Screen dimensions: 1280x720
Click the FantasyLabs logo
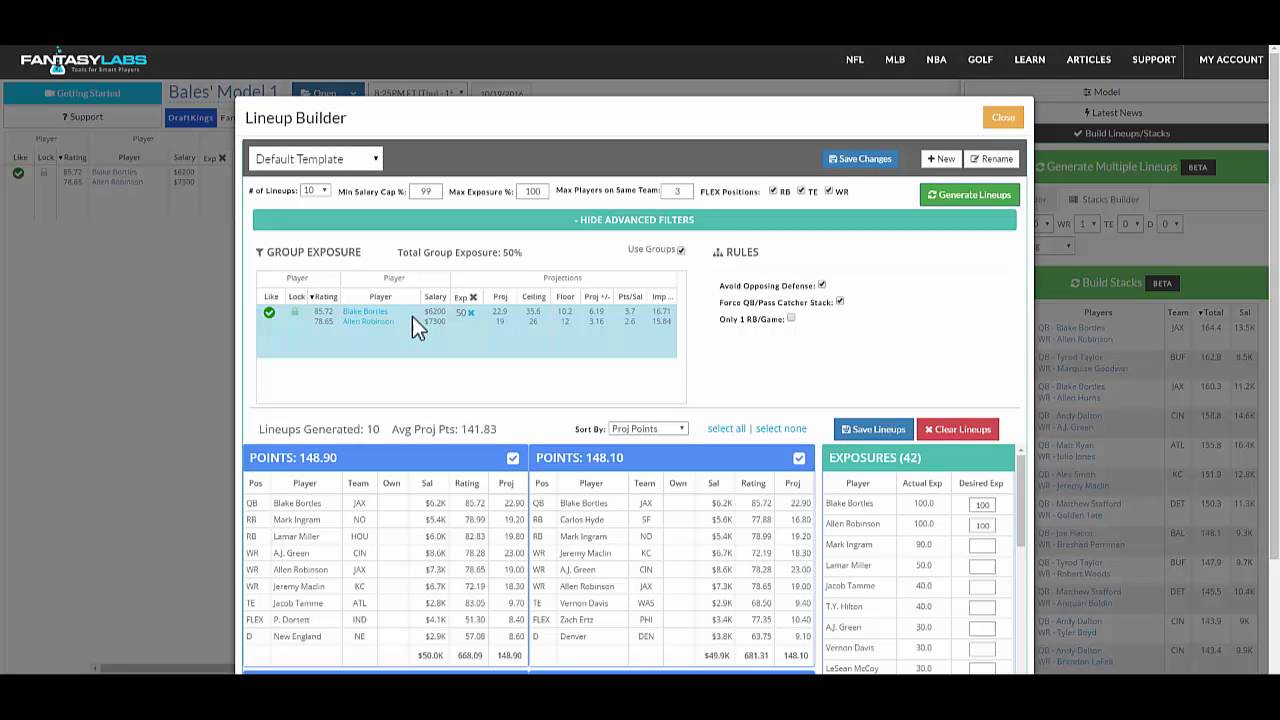(84, 60)
